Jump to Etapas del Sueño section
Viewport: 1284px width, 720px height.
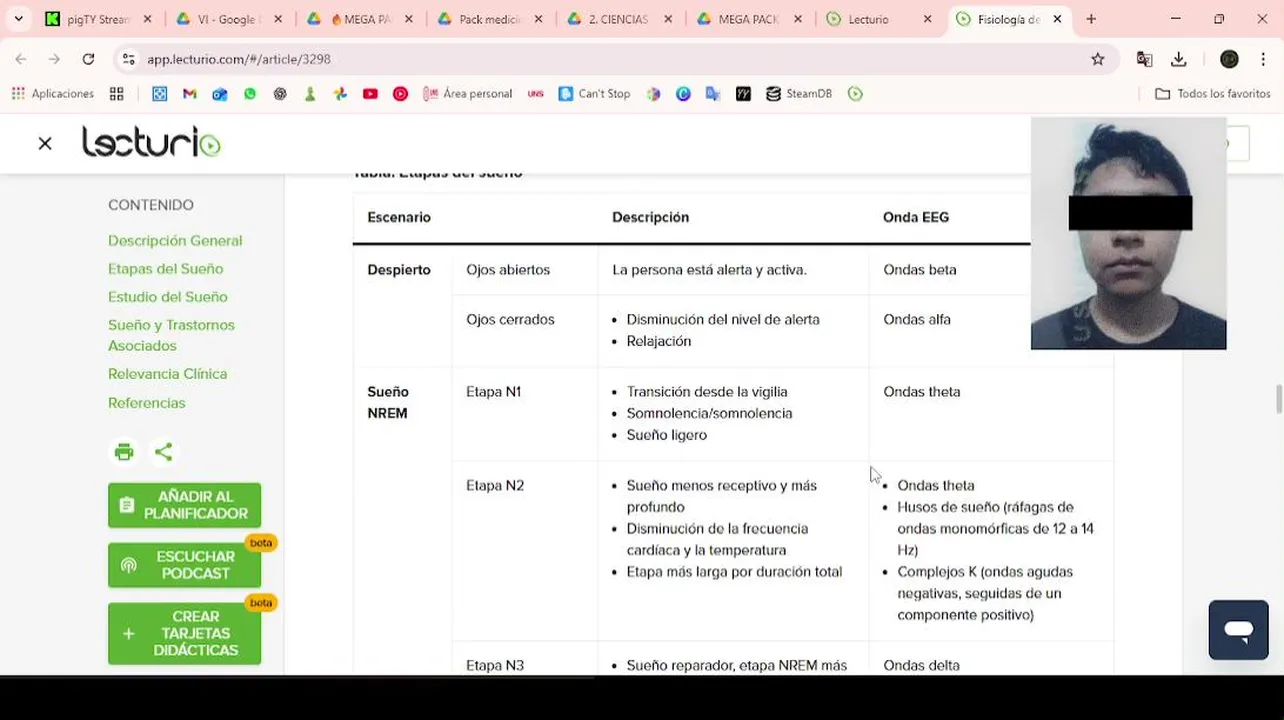(x=165, y=269)
